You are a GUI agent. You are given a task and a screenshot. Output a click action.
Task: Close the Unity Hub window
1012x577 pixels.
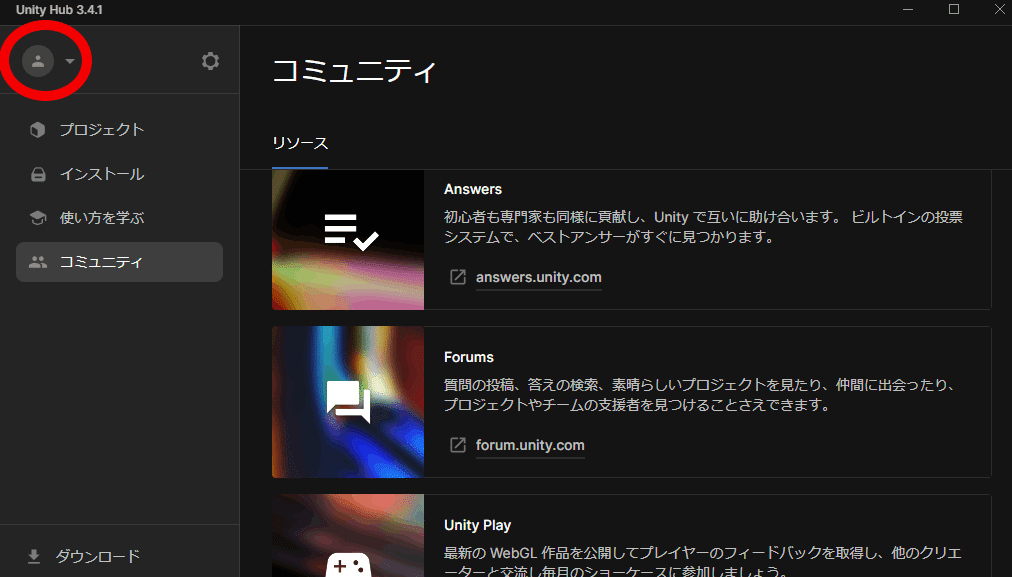coord(999,10)
